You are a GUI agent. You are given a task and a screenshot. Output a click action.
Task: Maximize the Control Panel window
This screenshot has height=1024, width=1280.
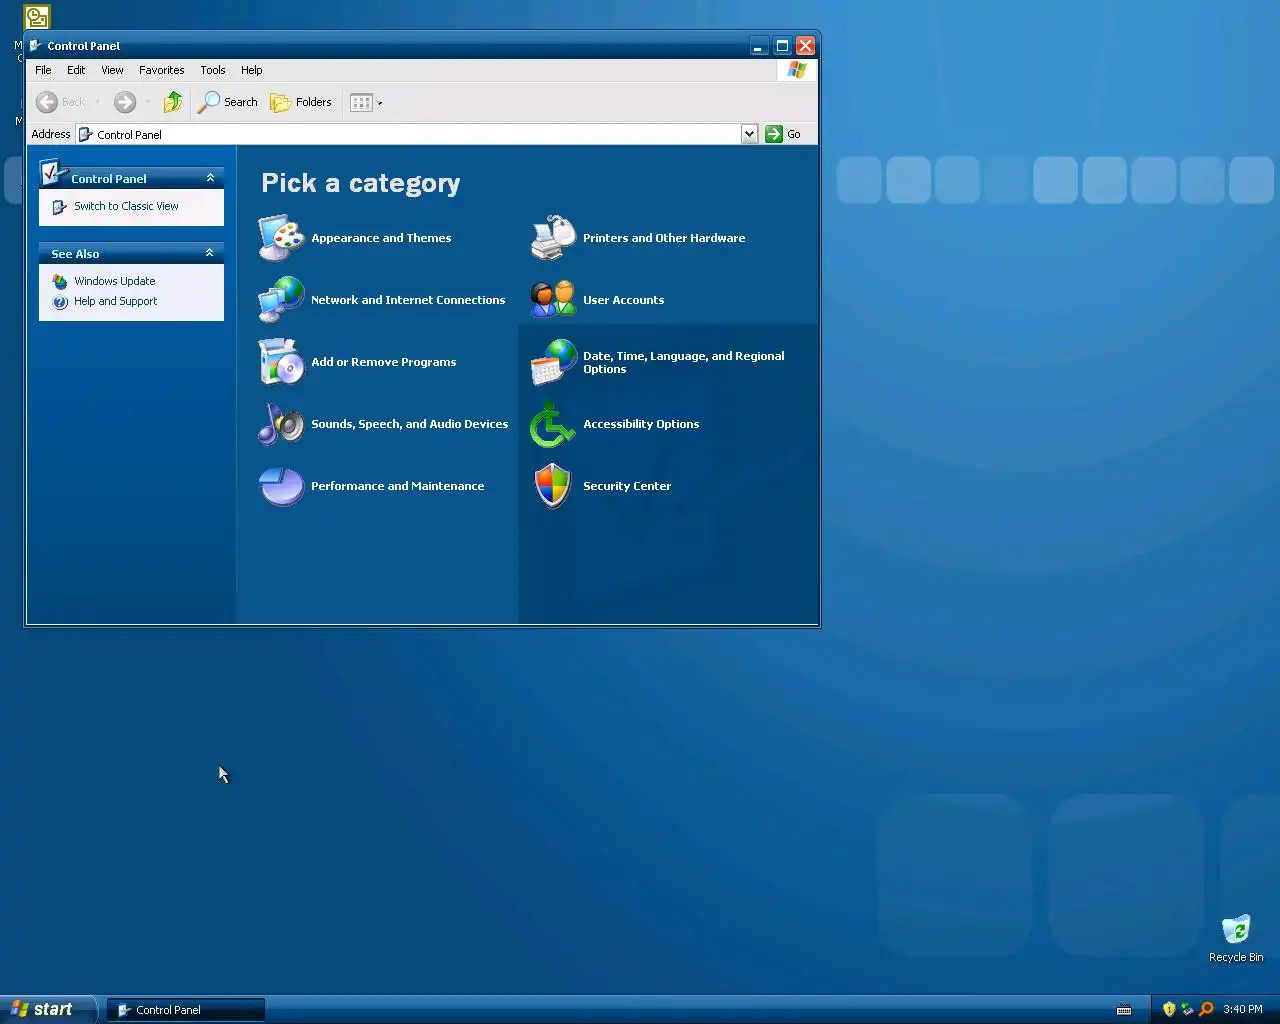click(x=782, y=45)
